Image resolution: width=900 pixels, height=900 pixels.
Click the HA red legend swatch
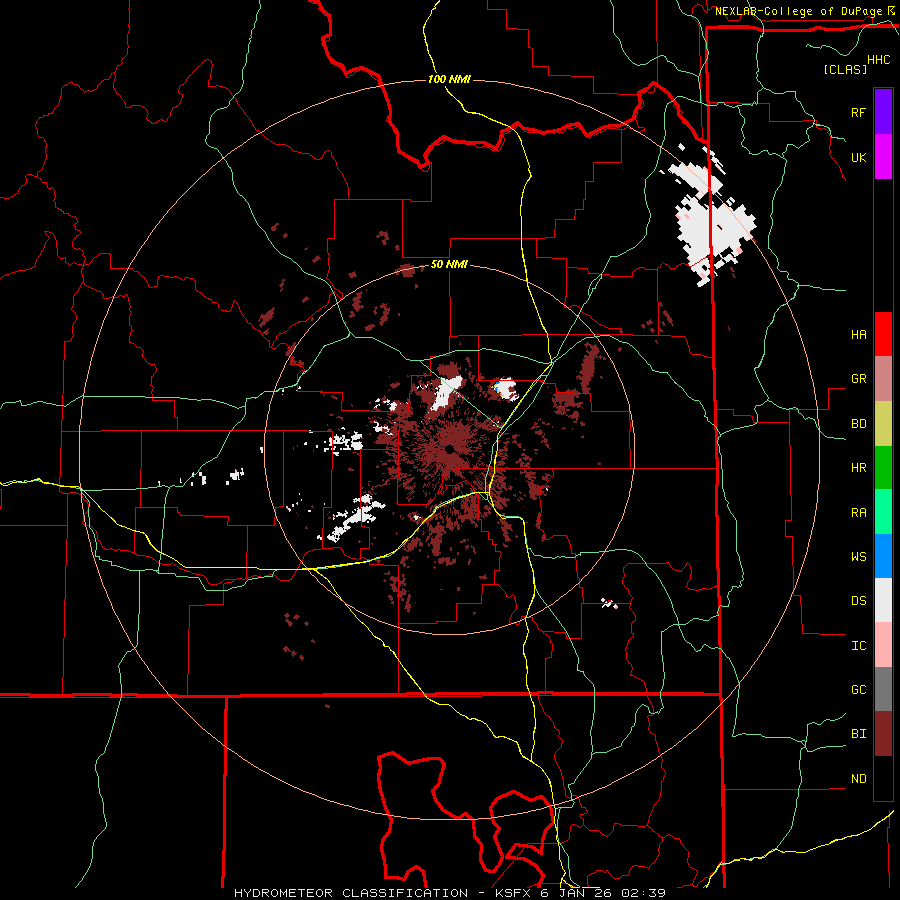tap(883, 334)
